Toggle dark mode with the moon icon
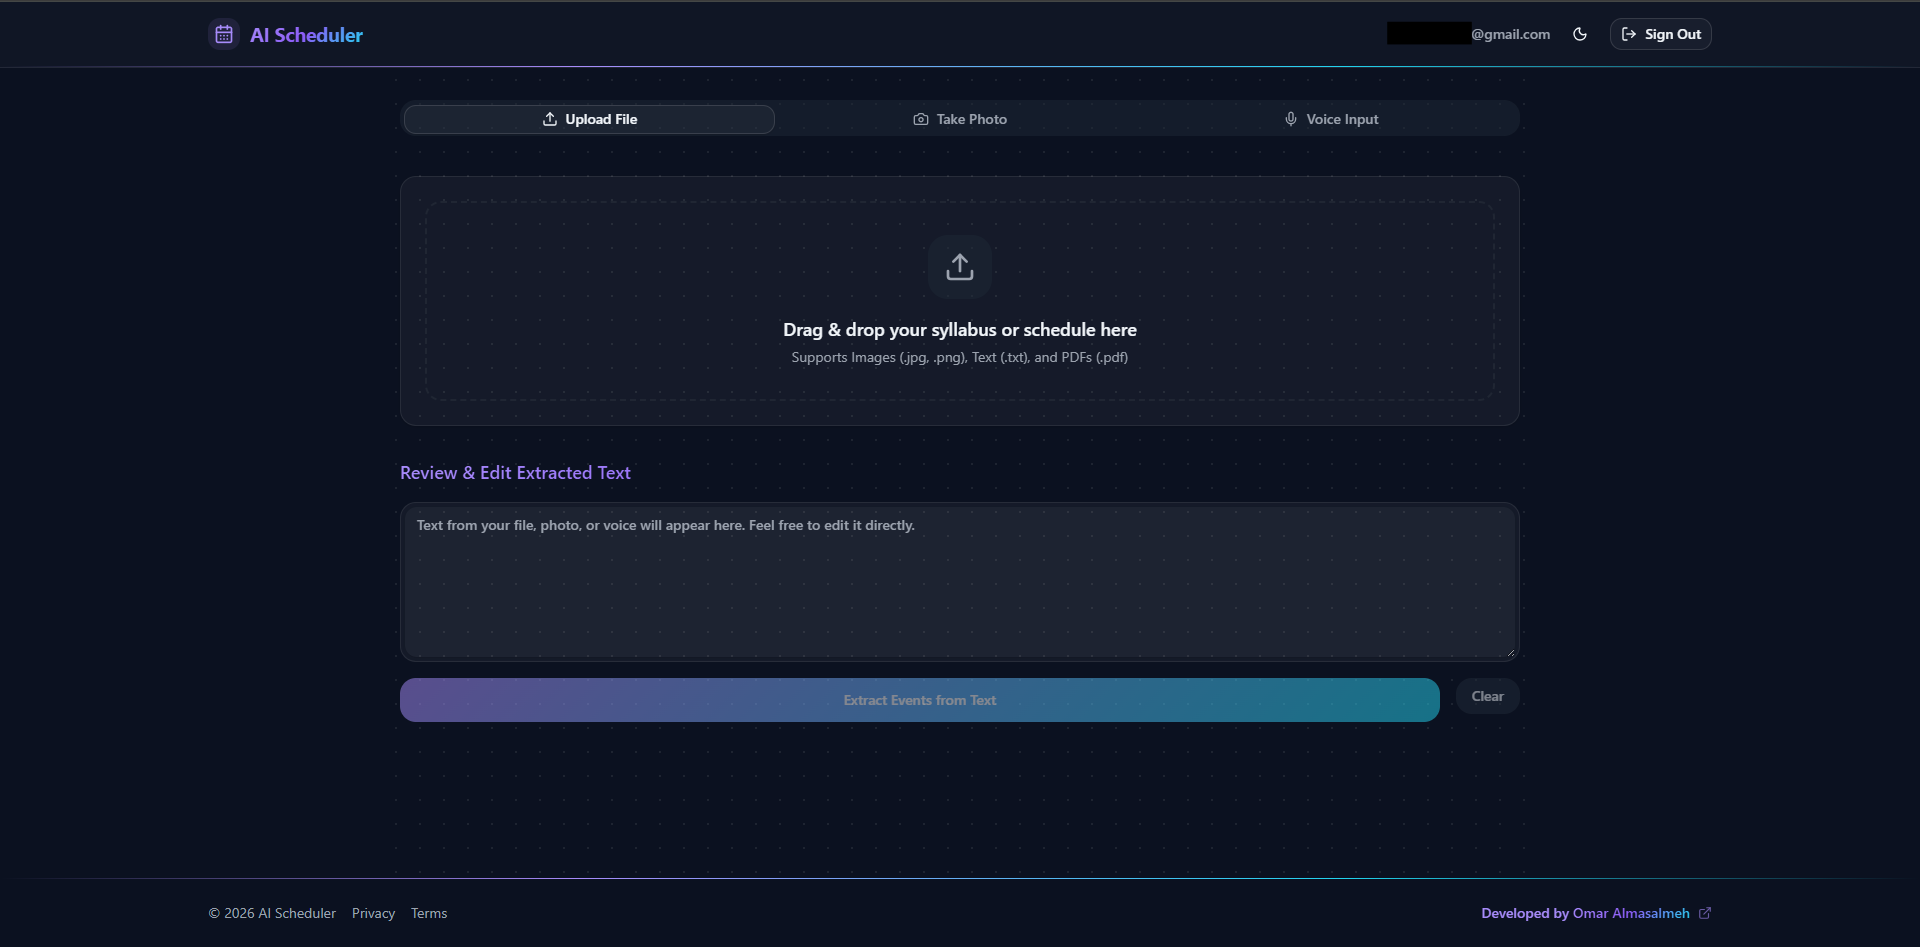 (x=1580, y=34)
